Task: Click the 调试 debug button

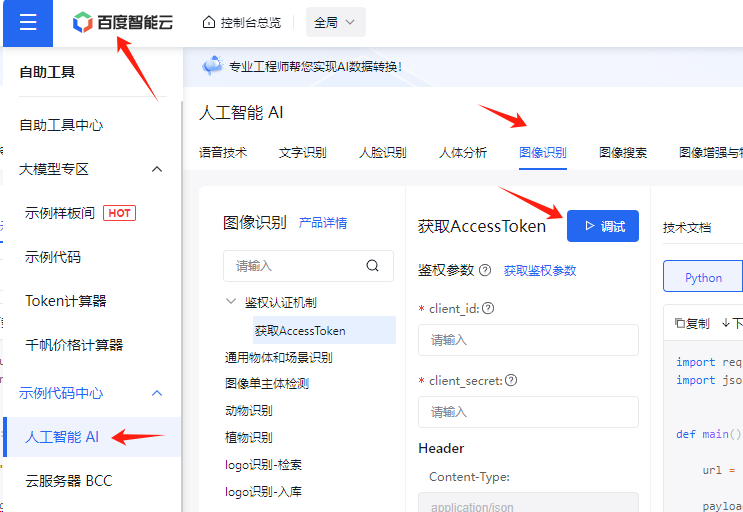Action: point(603,226)
